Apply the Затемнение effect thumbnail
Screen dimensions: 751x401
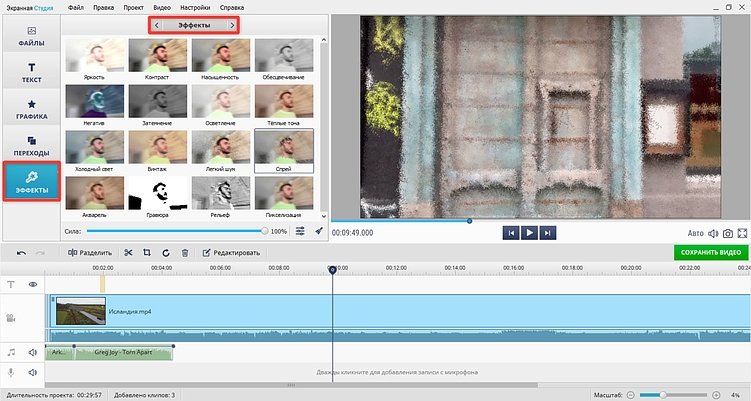click(158, 101)
